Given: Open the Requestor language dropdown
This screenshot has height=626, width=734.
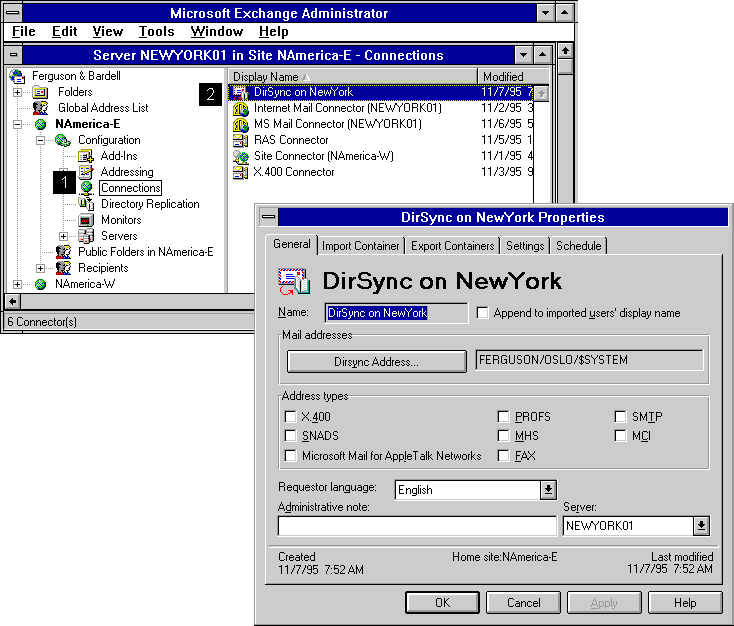Looking at the screenshot, I should (548, 490).
